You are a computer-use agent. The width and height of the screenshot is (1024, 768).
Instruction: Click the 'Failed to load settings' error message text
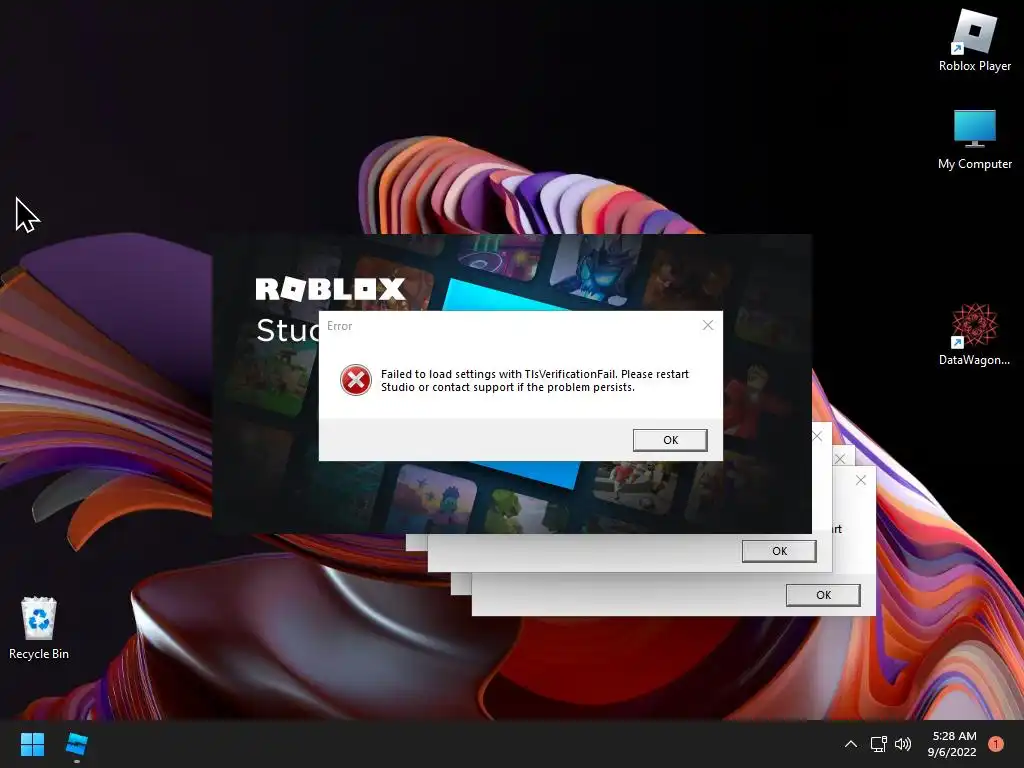(535, 381)
